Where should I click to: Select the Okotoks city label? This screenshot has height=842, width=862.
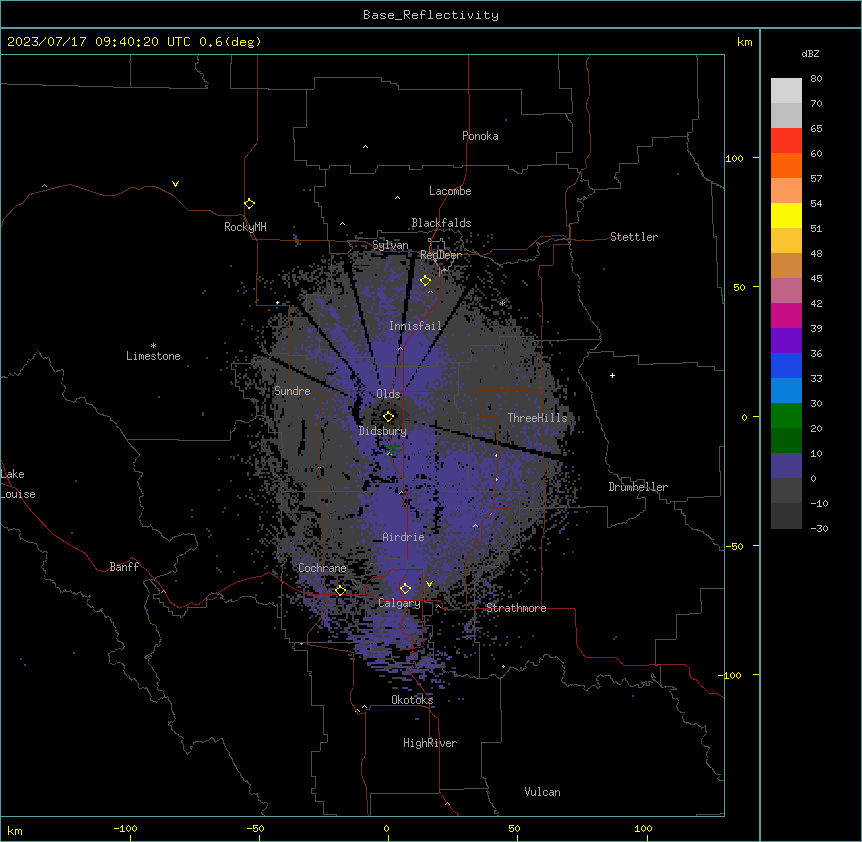412,700
